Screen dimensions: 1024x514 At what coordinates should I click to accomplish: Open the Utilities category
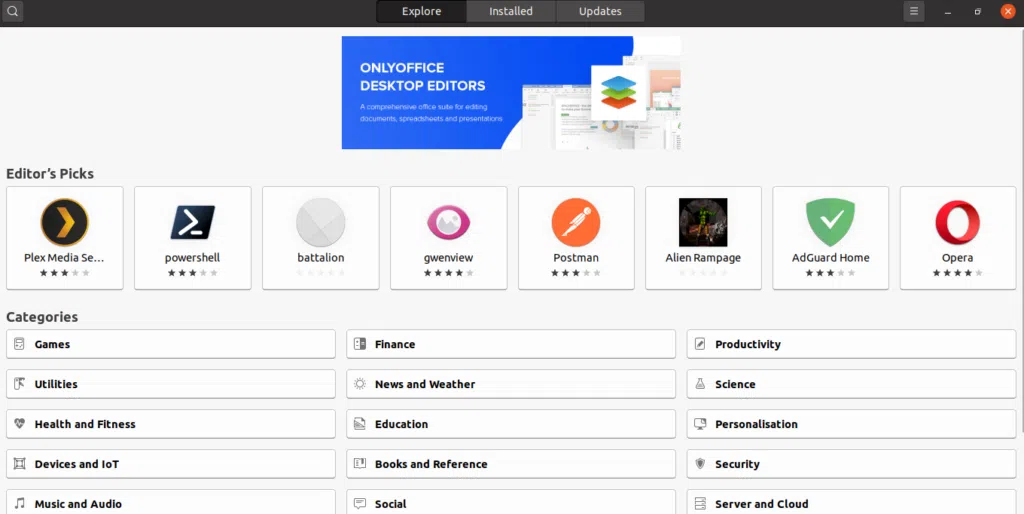click(170, 383)
